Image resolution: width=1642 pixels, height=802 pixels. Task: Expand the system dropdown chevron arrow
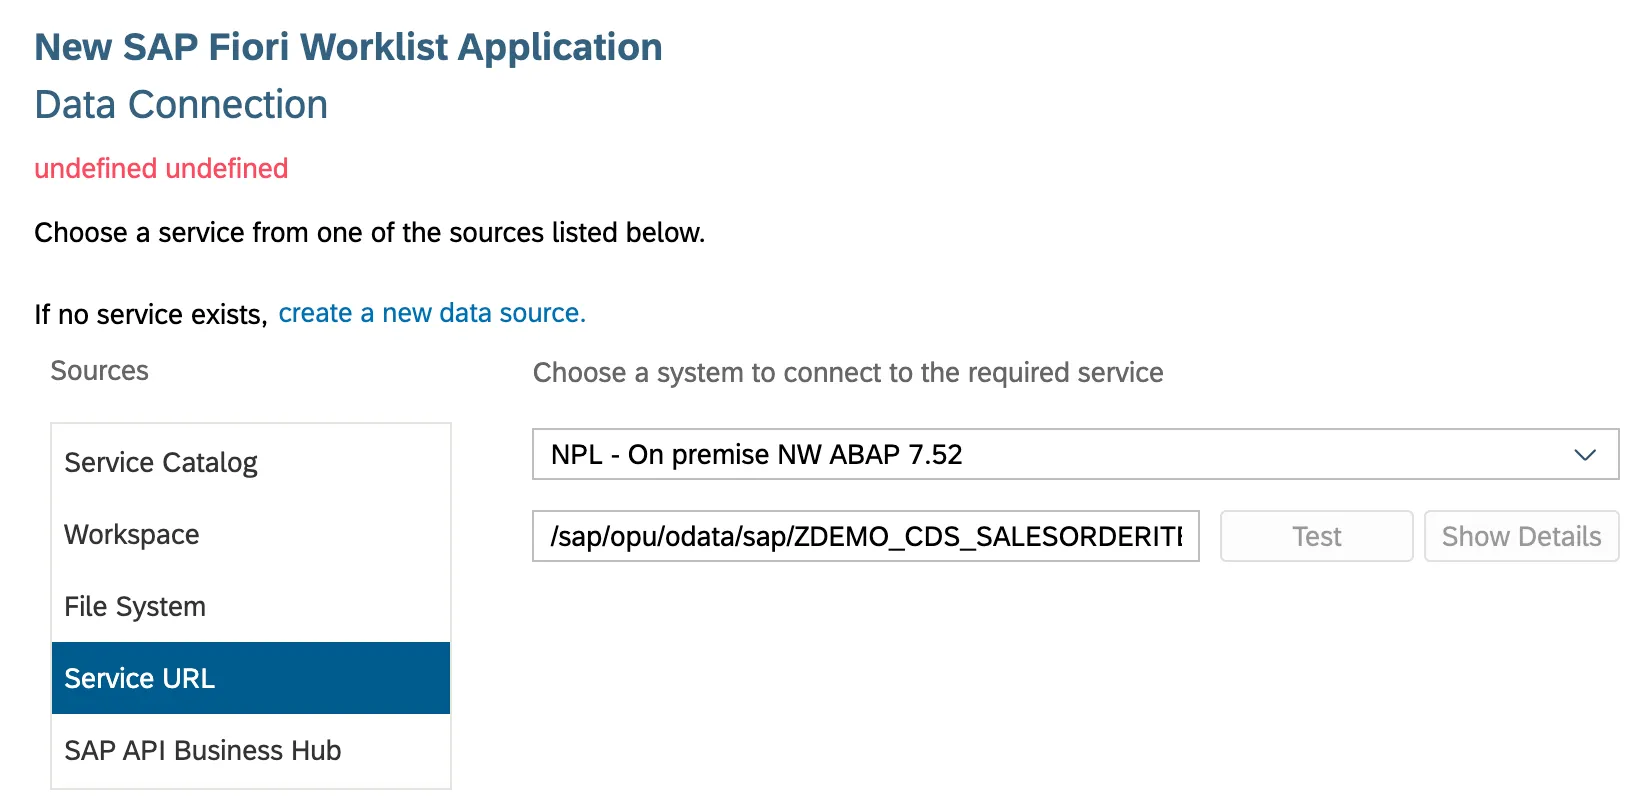point(1584,455)
